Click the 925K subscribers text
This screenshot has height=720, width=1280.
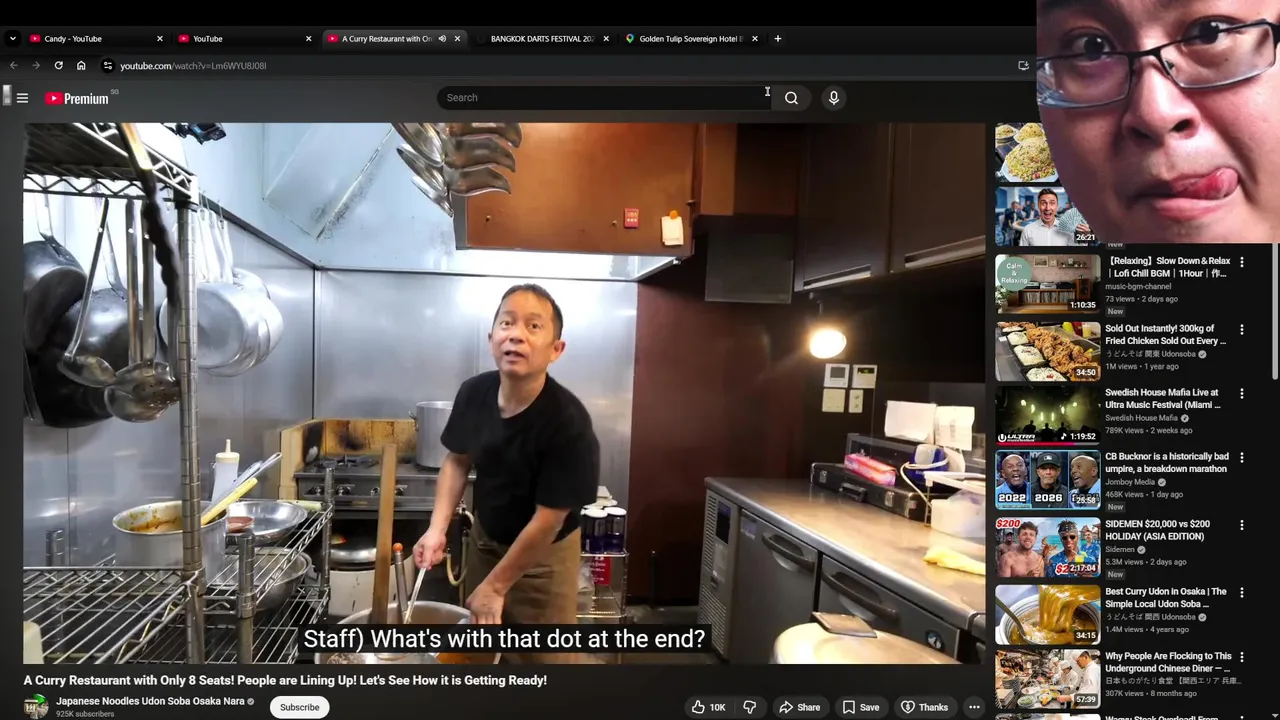(85, 714)
